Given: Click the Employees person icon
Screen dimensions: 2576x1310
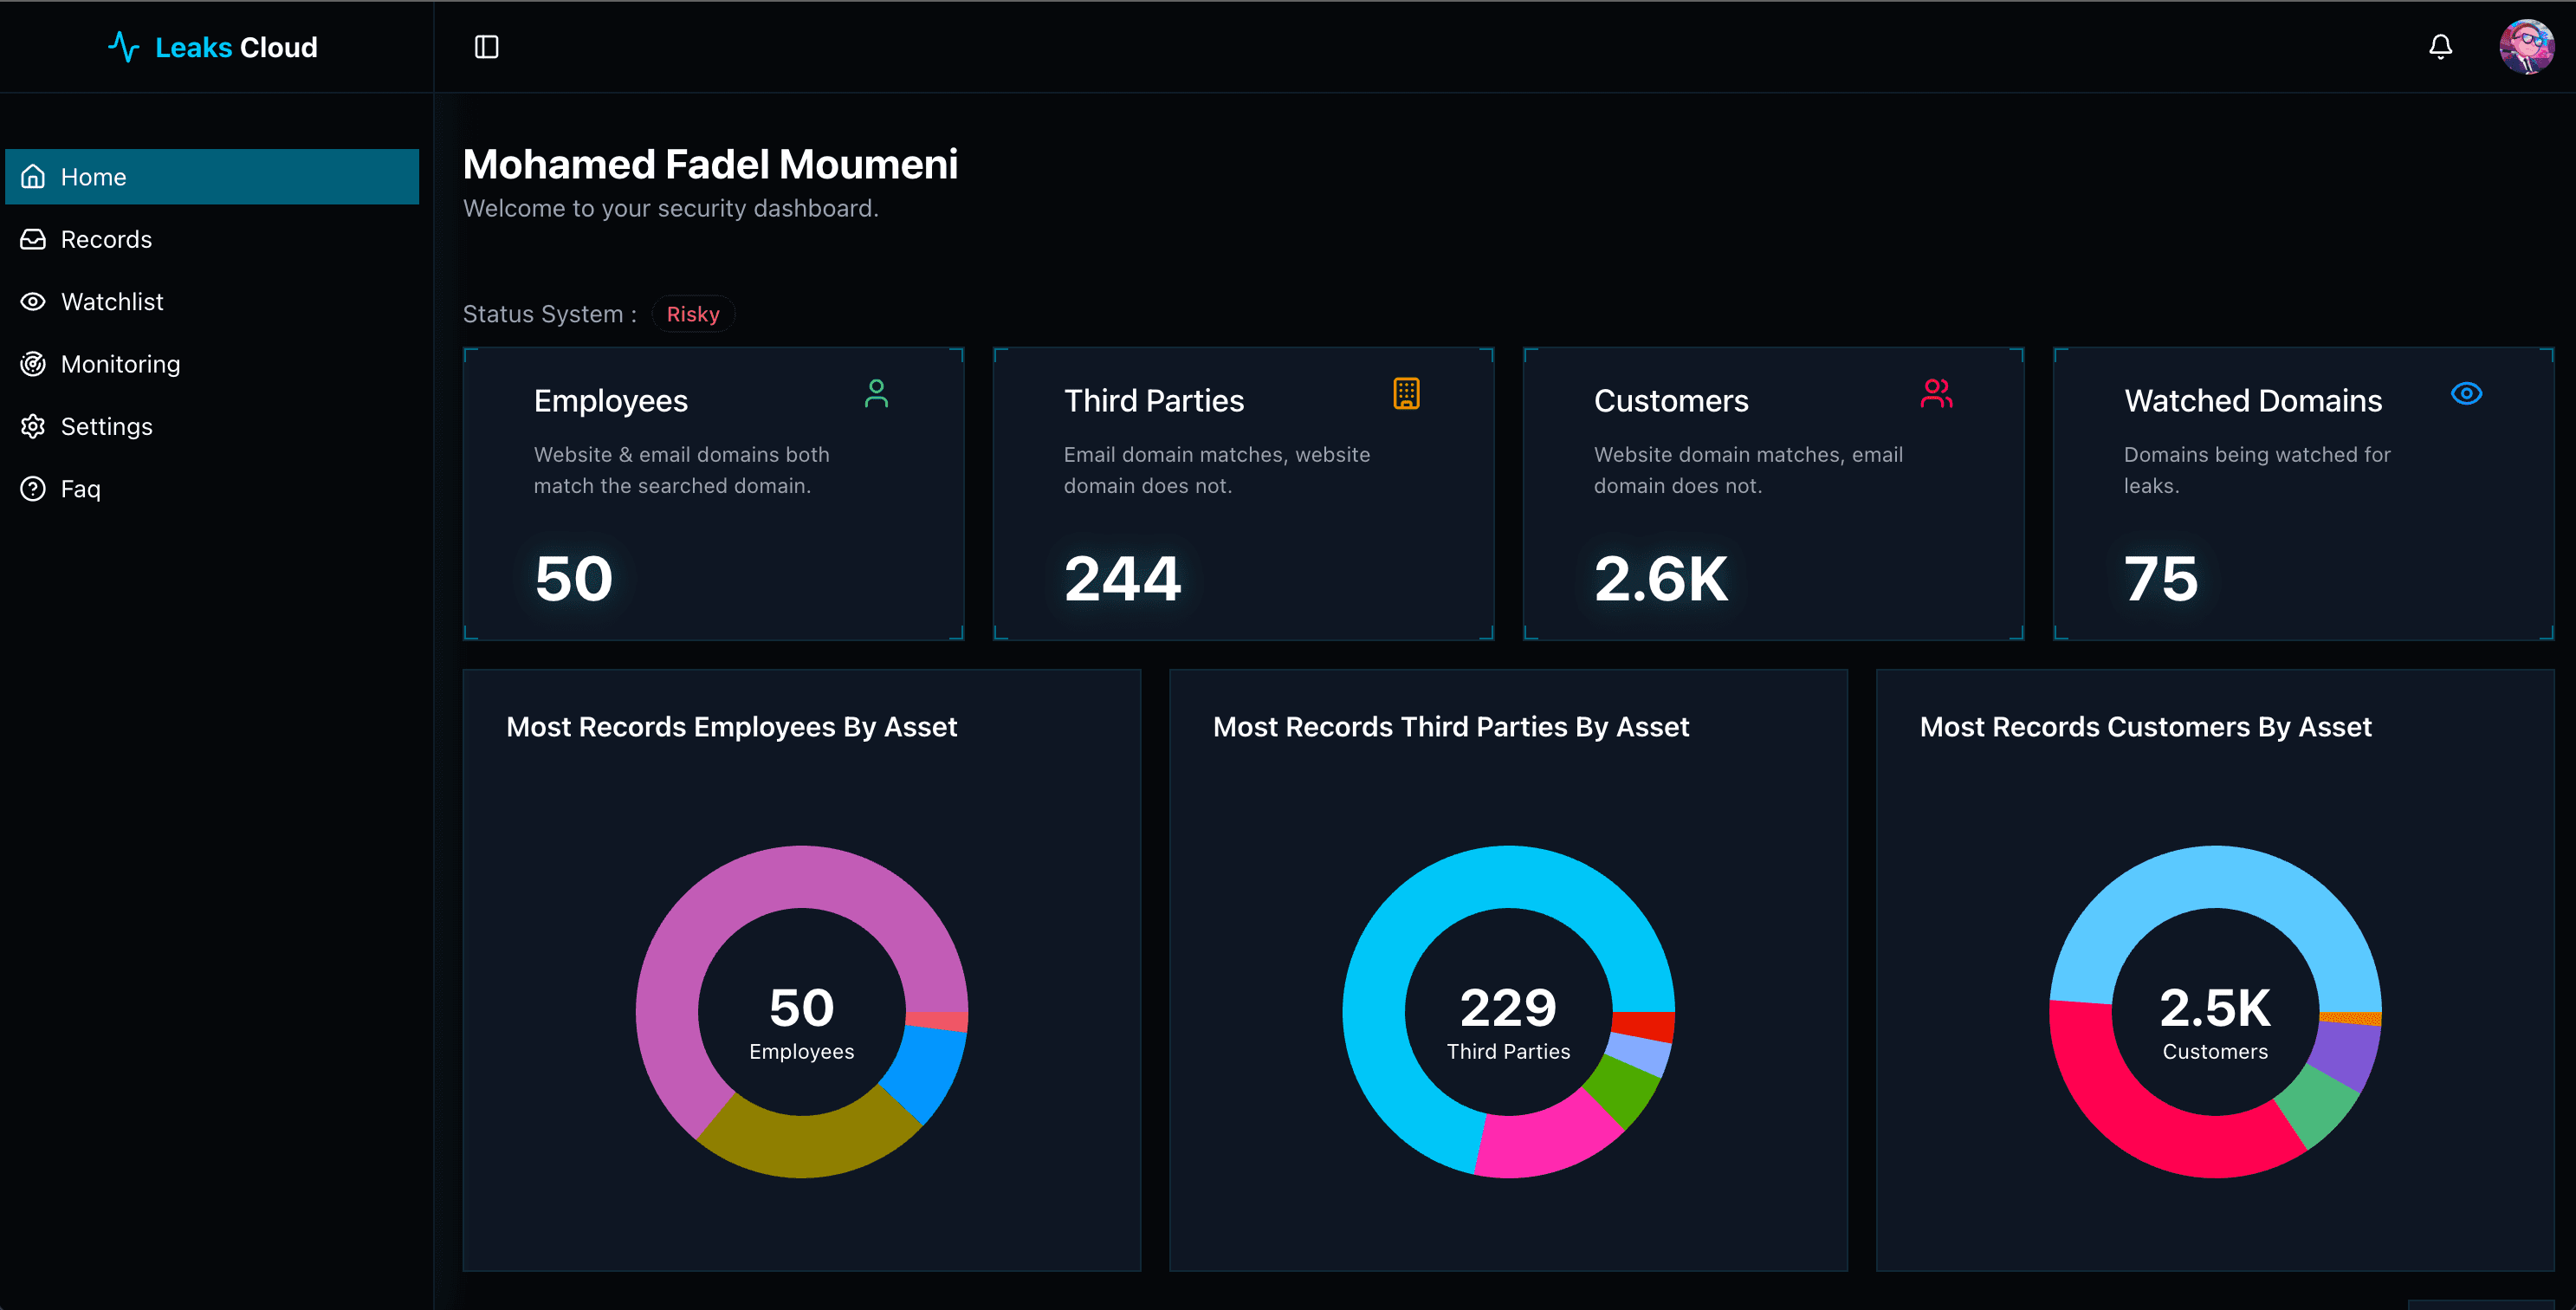Looking at the screenshot, I should tap(876, 393).
